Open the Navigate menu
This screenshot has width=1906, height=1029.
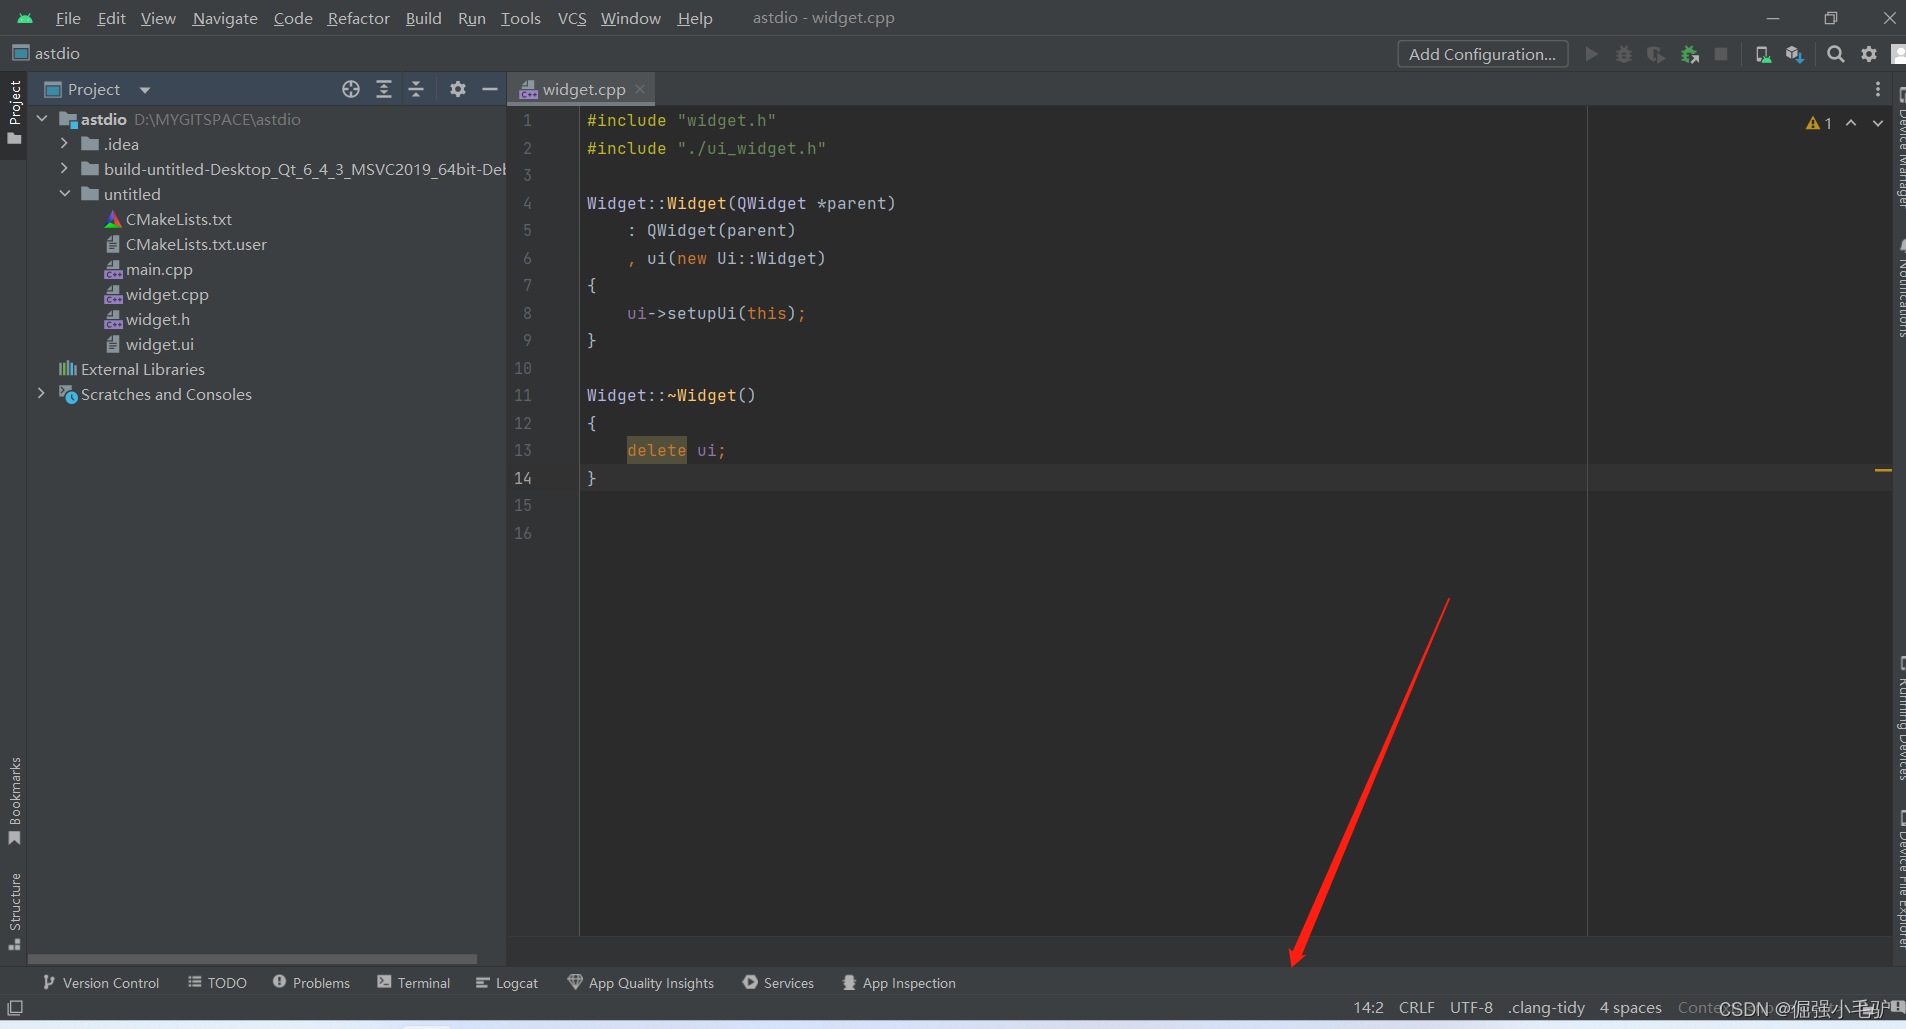coord(225,18)
